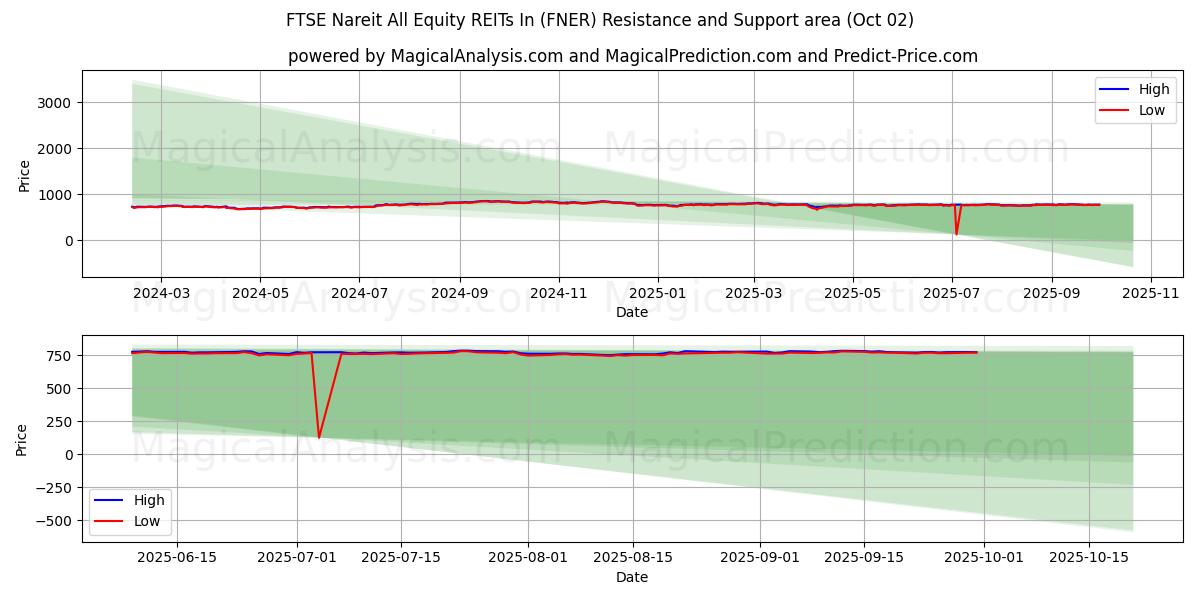Click the '2025-11' tick label on top chart

(x=1151, y=294)
